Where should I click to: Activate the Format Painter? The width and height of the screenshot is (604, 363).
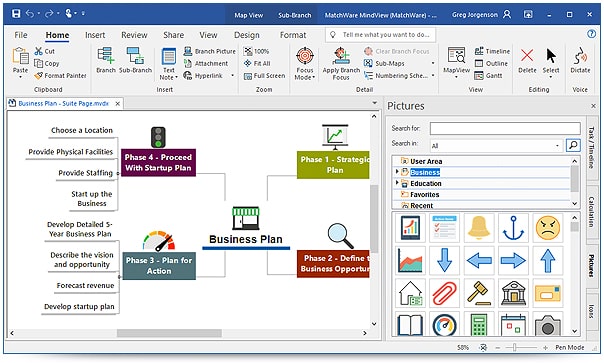[60, 76]
